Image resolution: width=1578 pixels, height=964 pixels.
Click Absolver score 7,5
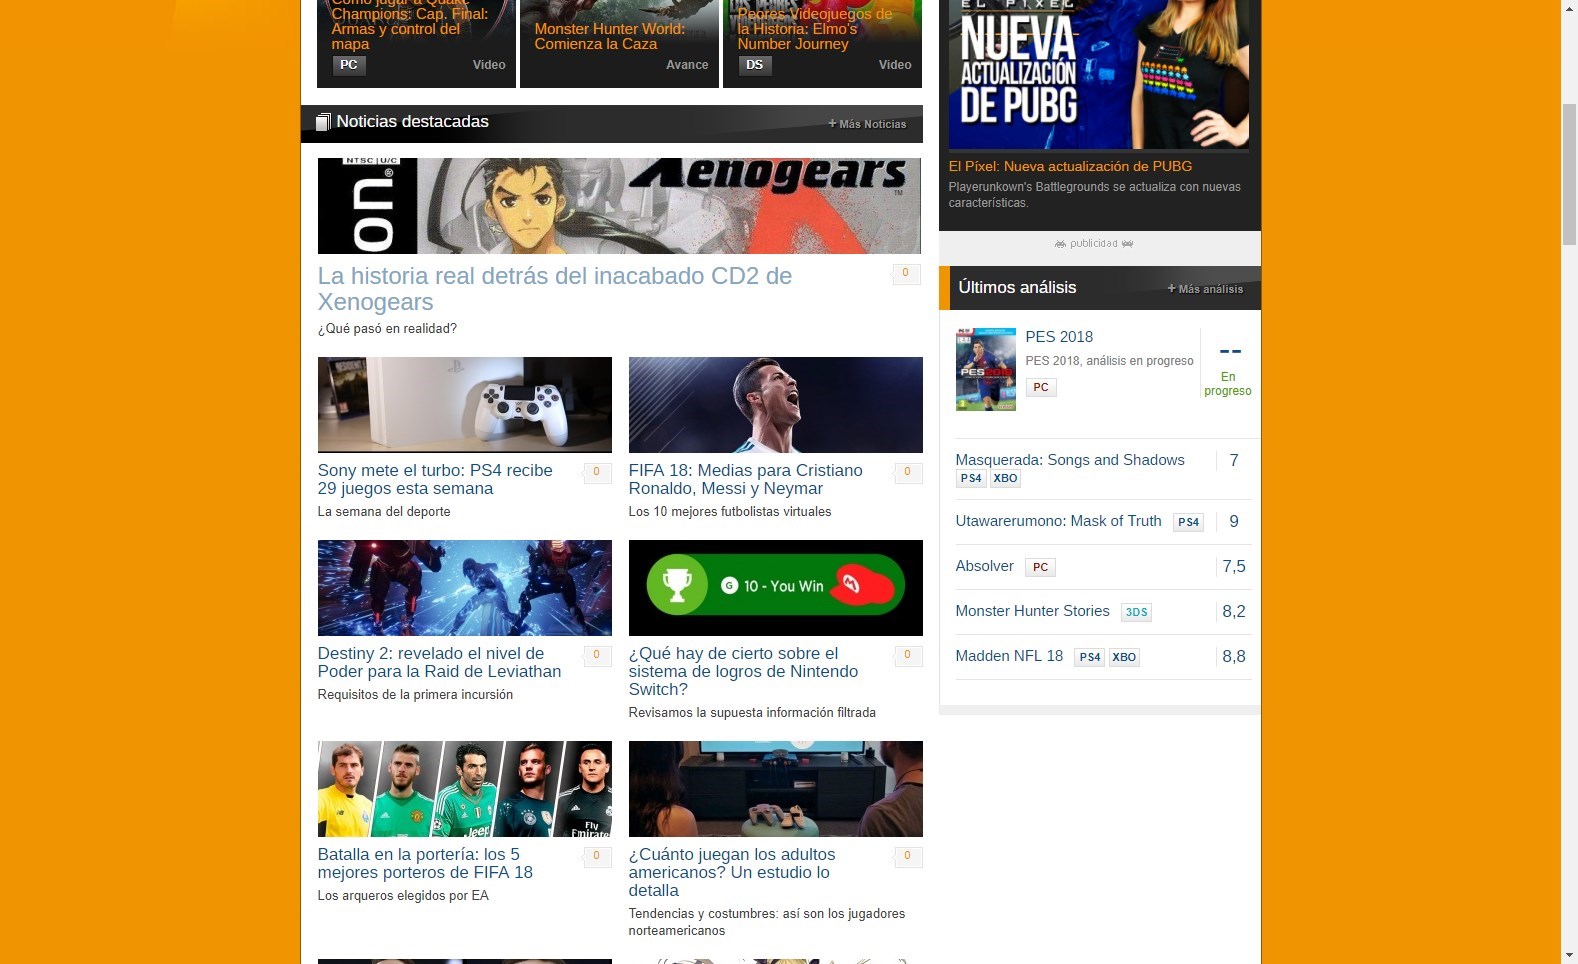[1234, 566]
